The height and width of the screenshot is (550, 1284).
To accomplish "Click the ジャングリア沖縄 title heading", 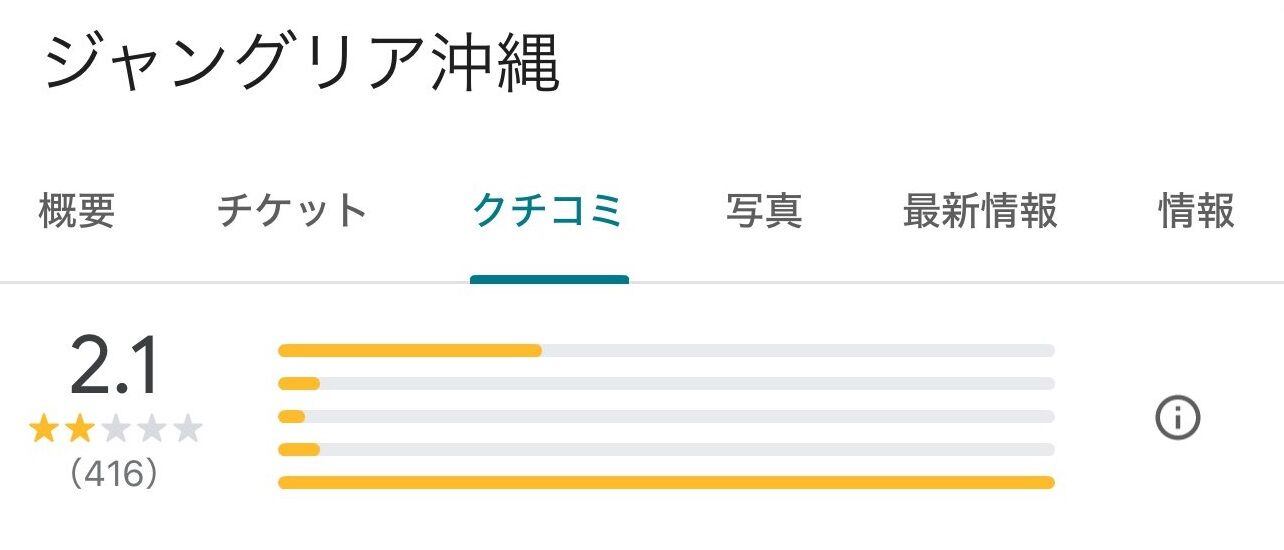I will pyautogui.click(x=301, y=66).
